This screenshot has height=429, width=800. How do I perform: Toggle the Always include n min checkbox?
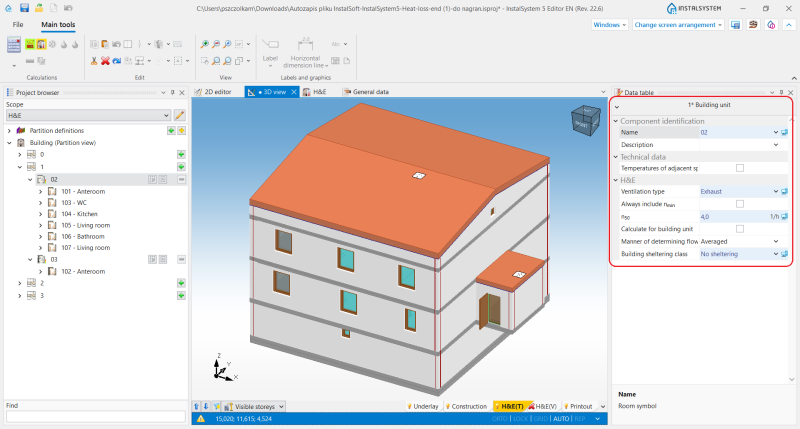[x=740, y=204]
